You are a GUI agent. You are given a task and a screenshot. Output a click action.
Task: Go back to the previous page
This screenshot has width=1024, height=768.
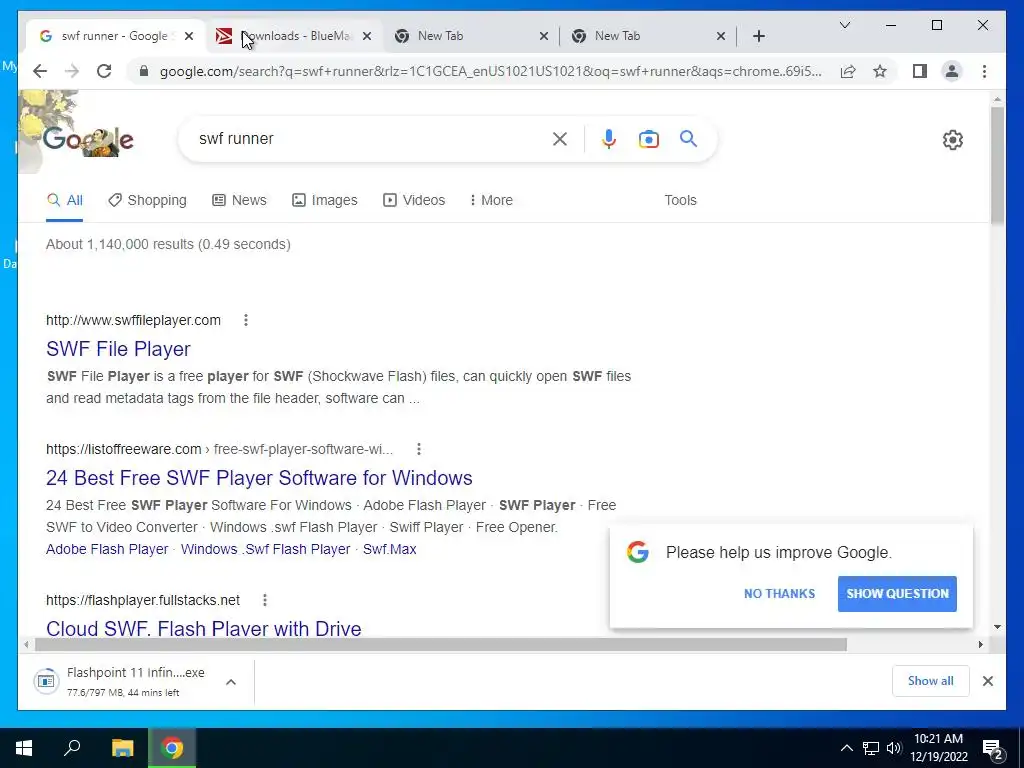pos(40,71)
